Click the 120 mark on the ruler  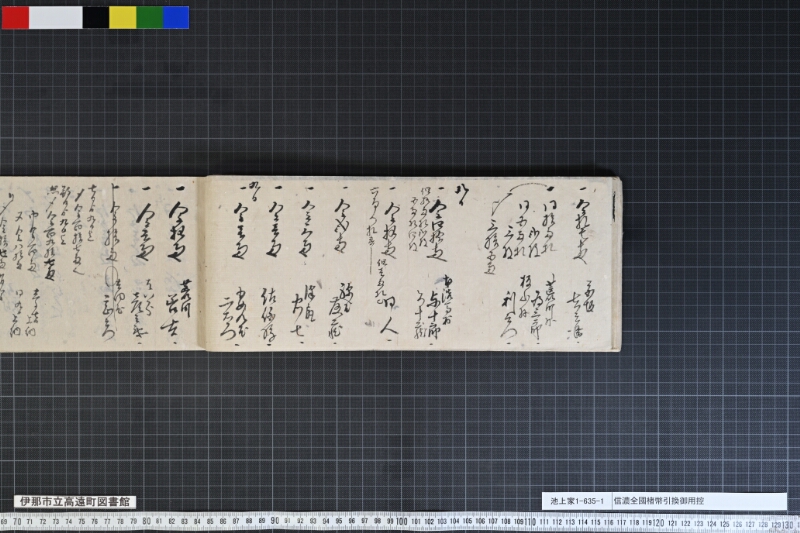point(658,522)
